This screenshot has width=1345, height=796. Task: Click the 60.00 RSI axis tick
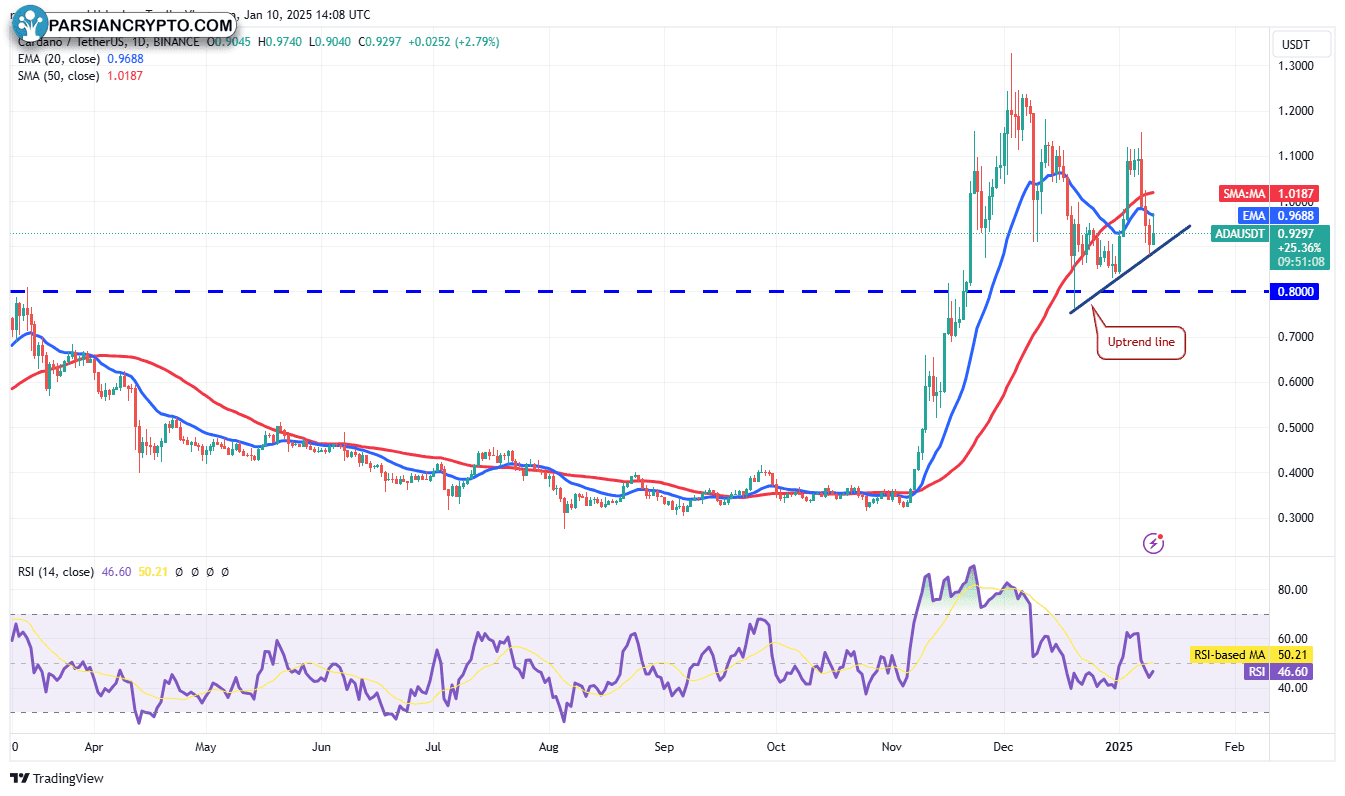tap(1294, 639)
